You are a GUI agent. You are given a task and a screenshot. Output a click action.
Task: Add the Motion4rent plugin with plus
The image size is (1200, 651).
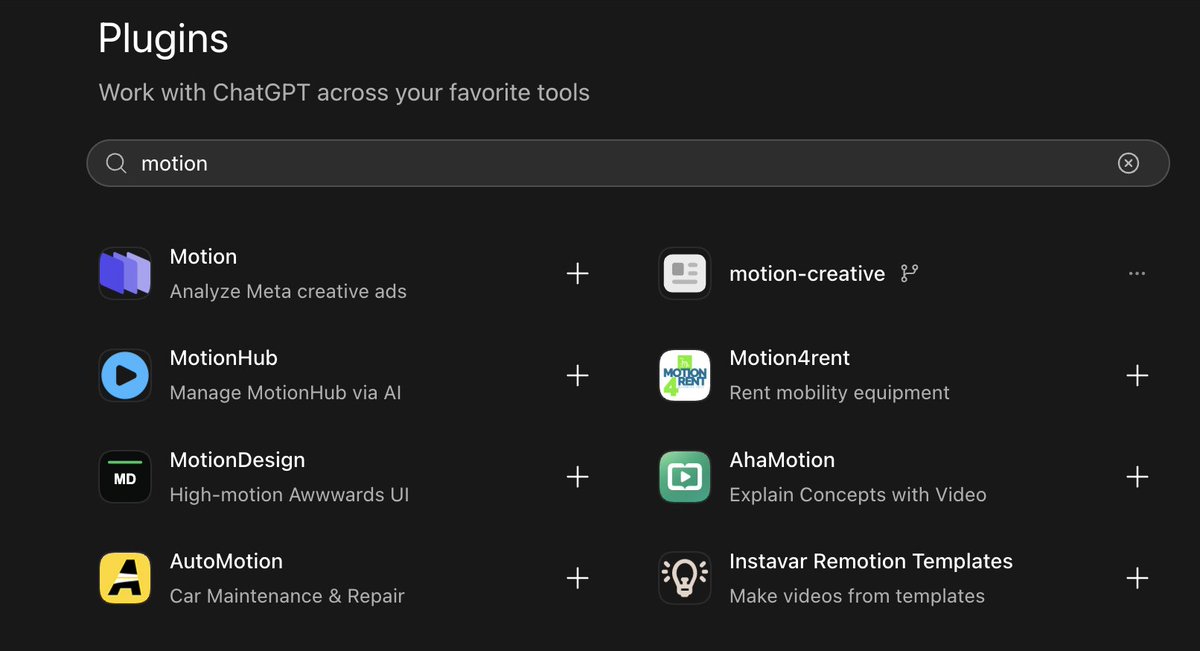point(1137,375)
